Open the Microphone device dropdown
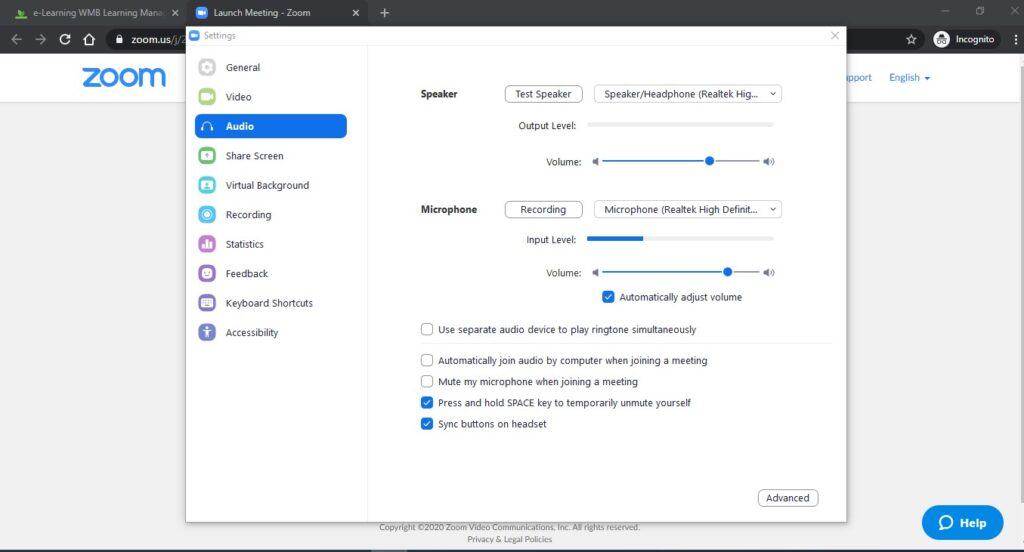The image size is (1024, 552). point(688,210)
